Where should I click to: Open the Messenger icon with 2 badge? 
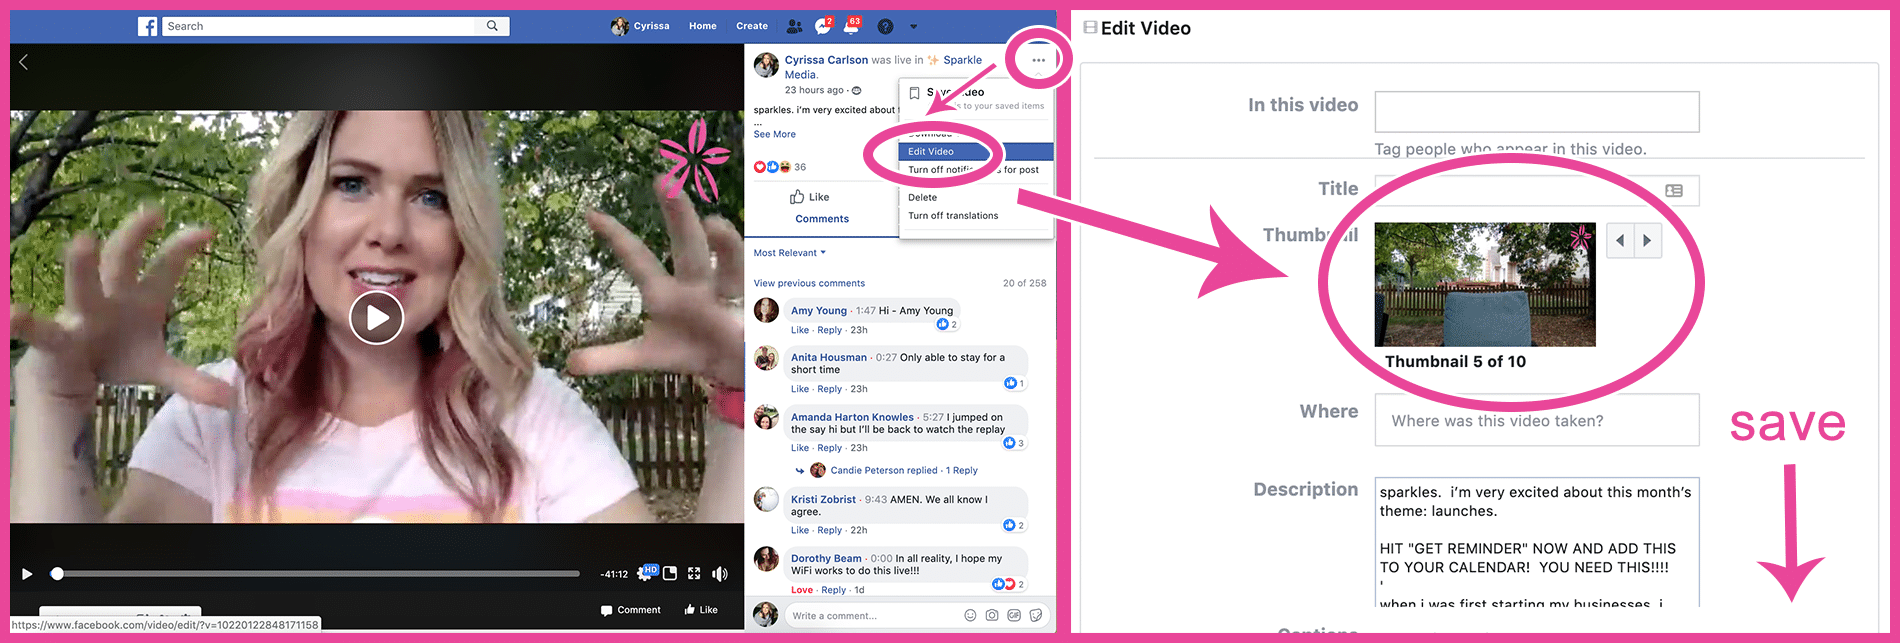pyautogui.click(x=823, y=26)
